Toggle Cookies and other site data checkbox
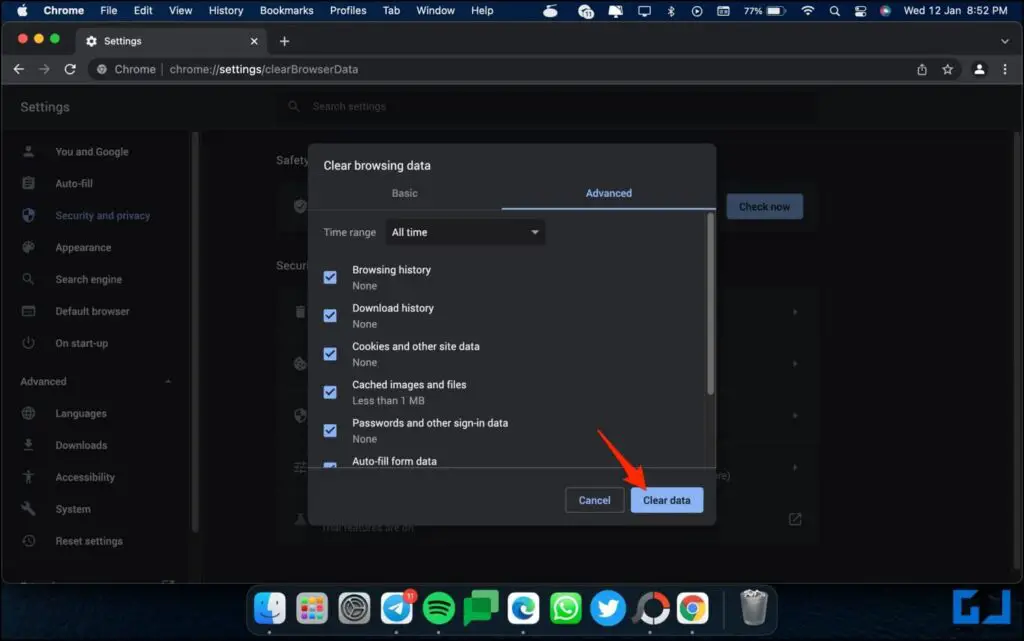The image size is (1024, 641). tap(330, 354)
